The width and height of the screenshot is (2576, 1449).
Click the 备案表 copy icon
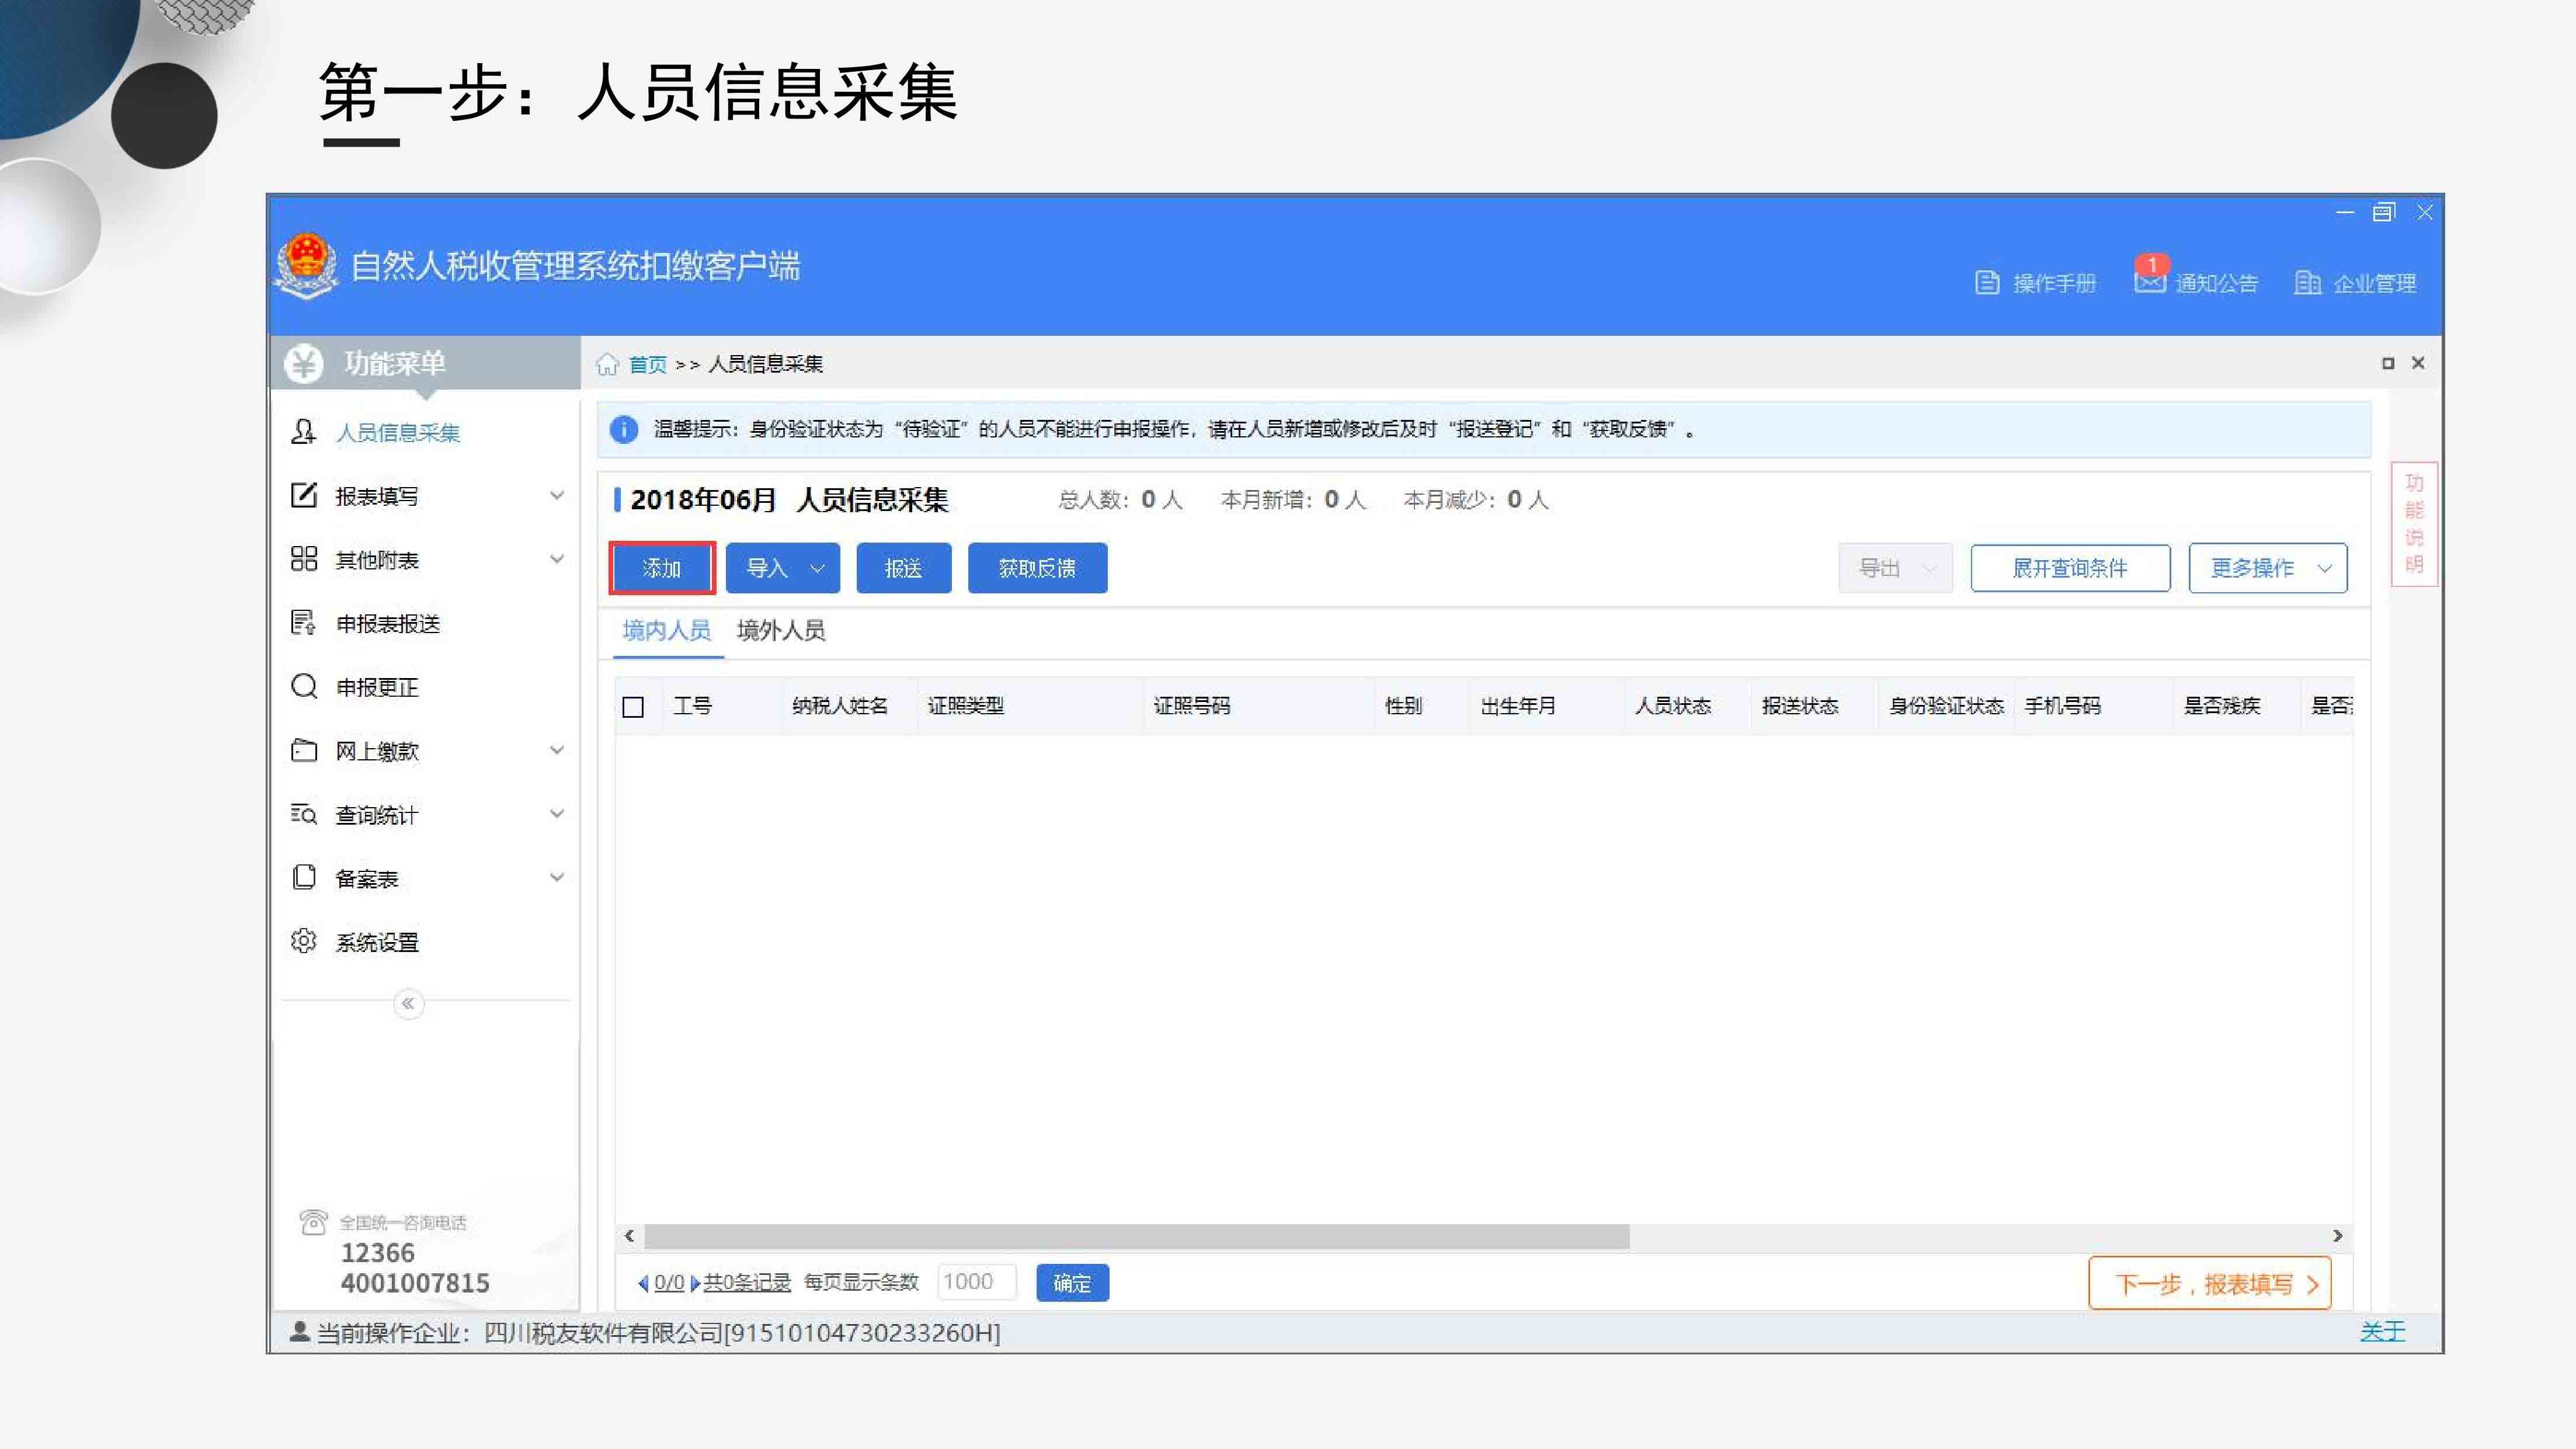[x=303, y=877]
